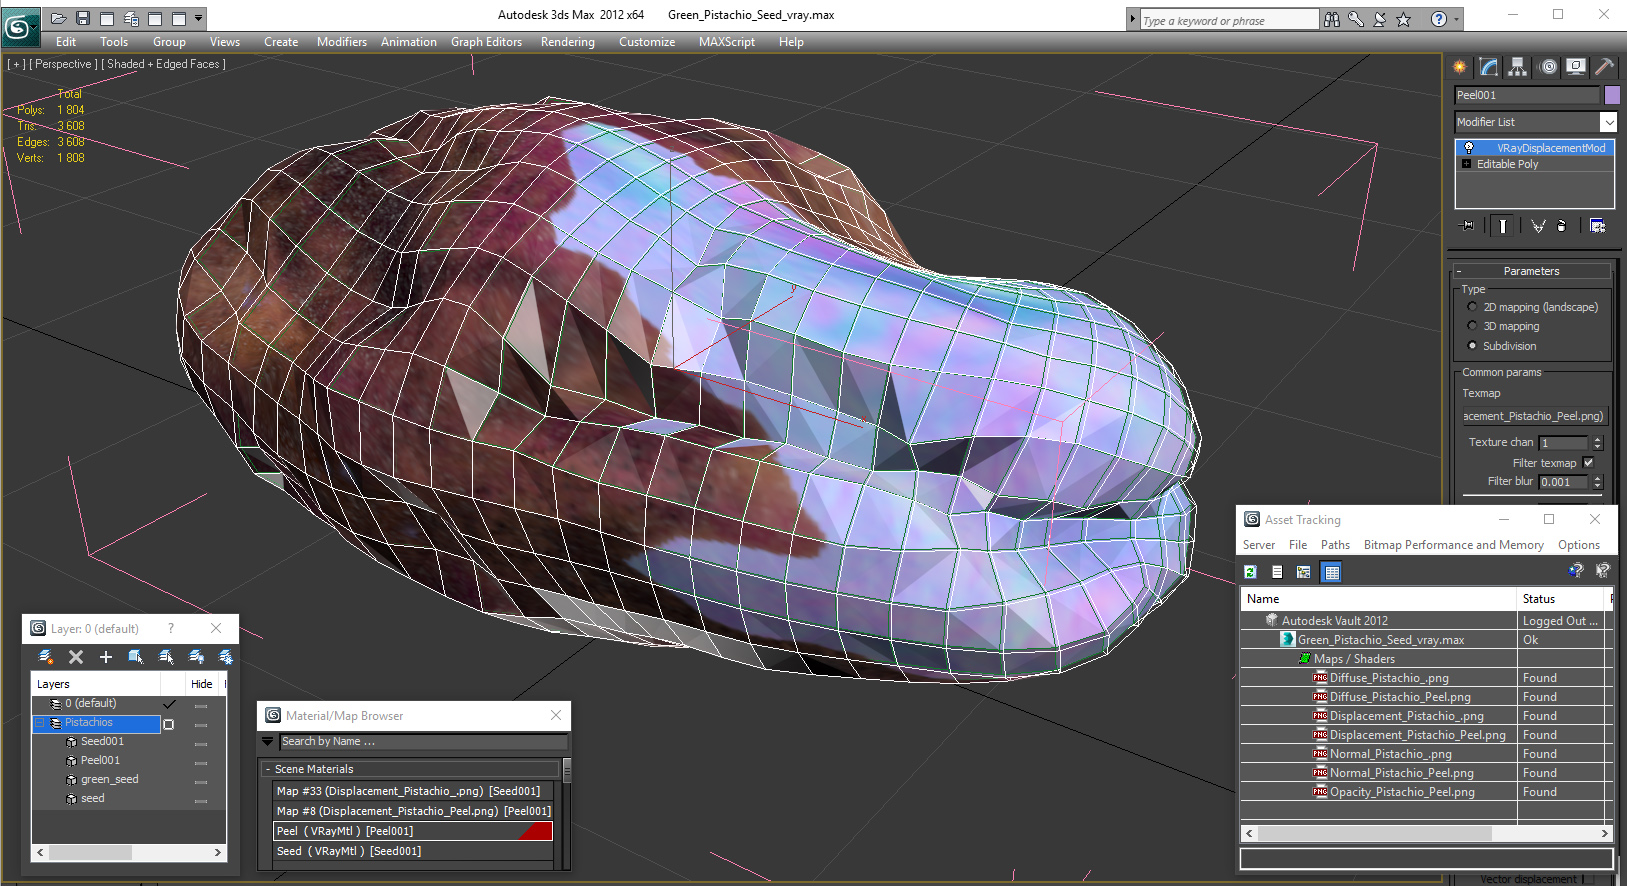Click the Search by Name field
The image size is (1627, 886).
point(423,742)
